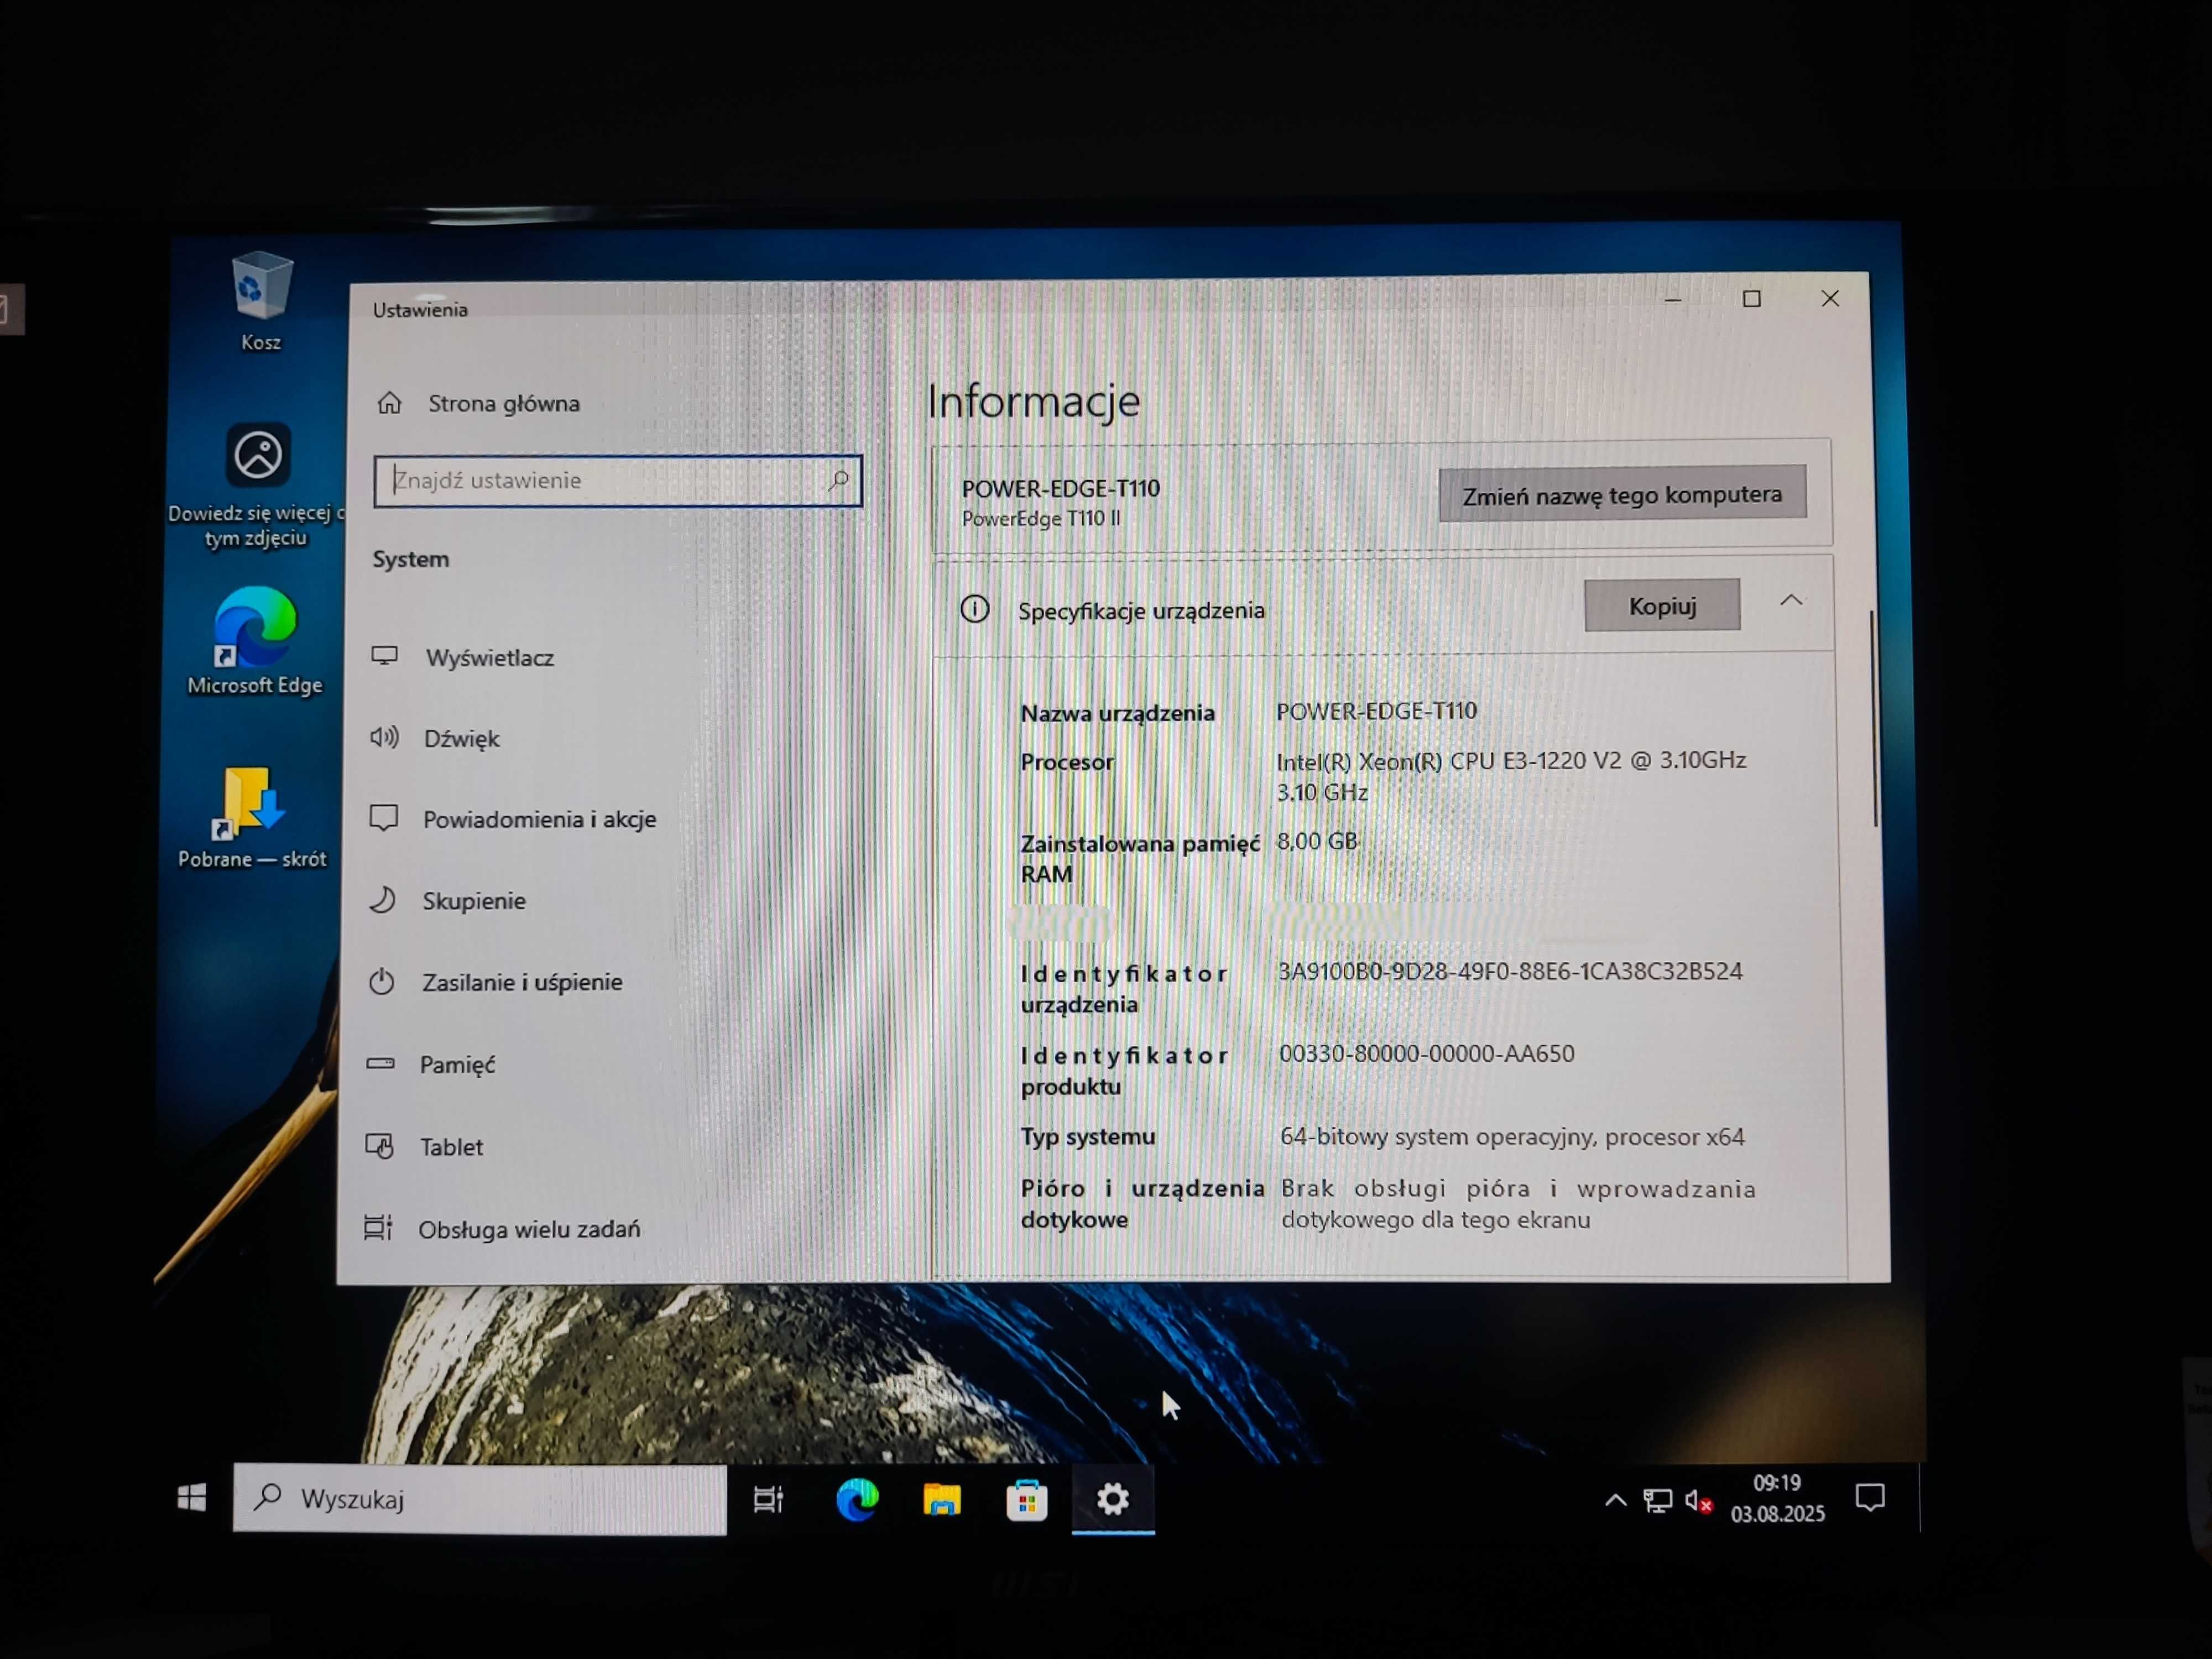The width and height of the screenshot is (2212, 1659).
Task: Click the power icon beside 'Zasilanie i uśpienie'
Action: [x=381, y=981]
